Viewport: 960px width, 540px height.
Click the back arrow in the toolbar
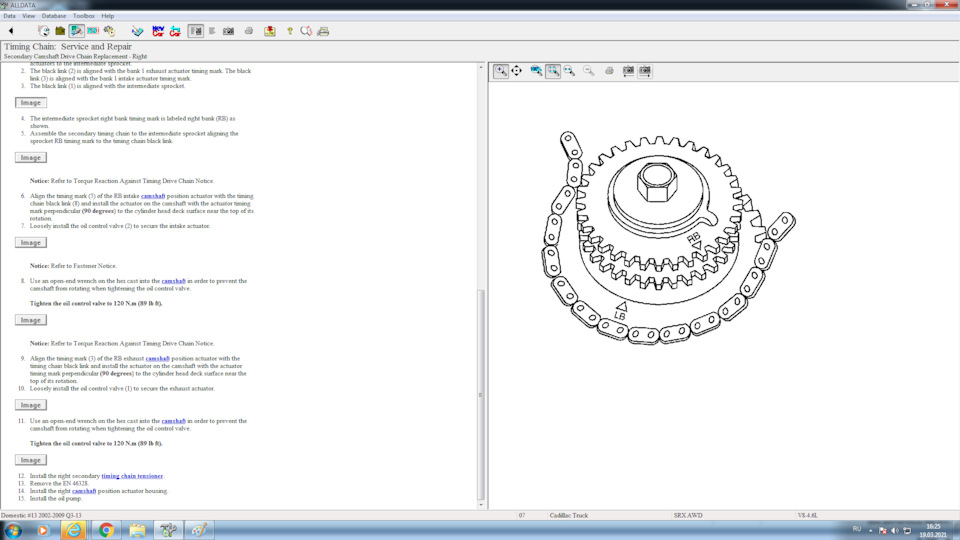pyautogui.click(x=11, y=31)
